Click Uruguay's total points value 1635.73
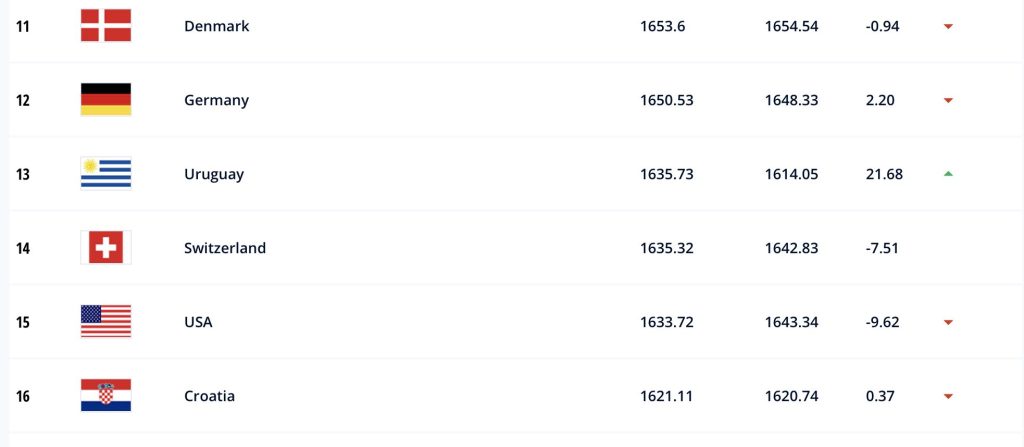The width and height of the screenshot is (1024, 447). [x=667, y=174]
